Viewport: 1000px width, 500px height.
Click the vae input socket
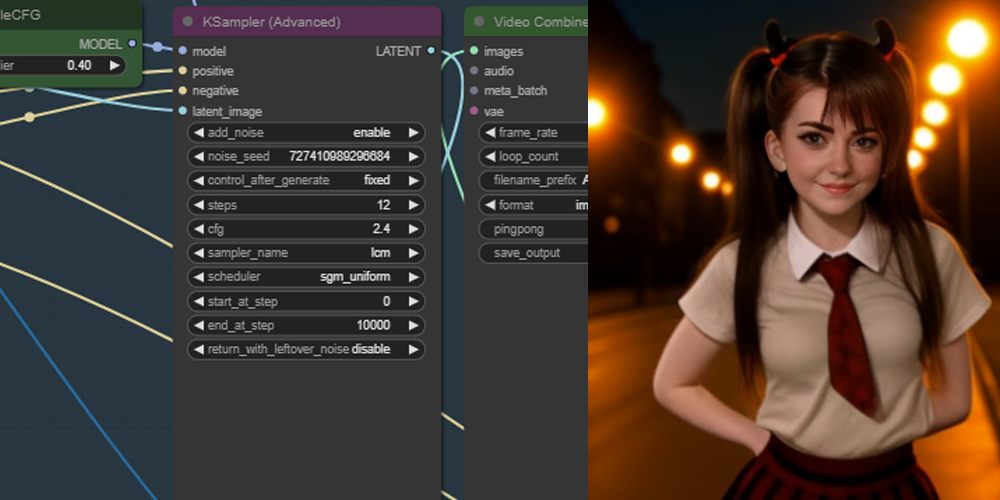pyautogui.click(x=474, y=111)
